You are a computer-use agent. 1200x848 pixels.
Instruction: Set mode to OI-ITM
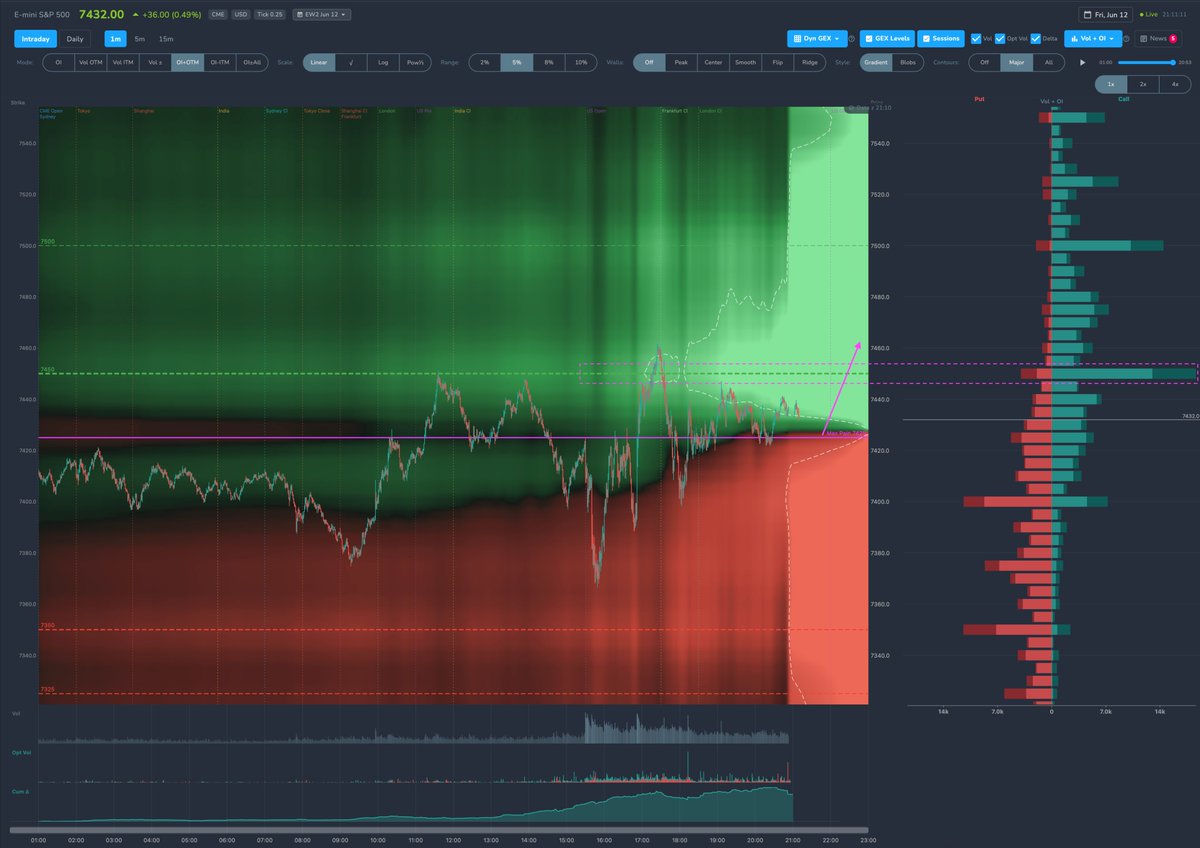pos(220,62)
